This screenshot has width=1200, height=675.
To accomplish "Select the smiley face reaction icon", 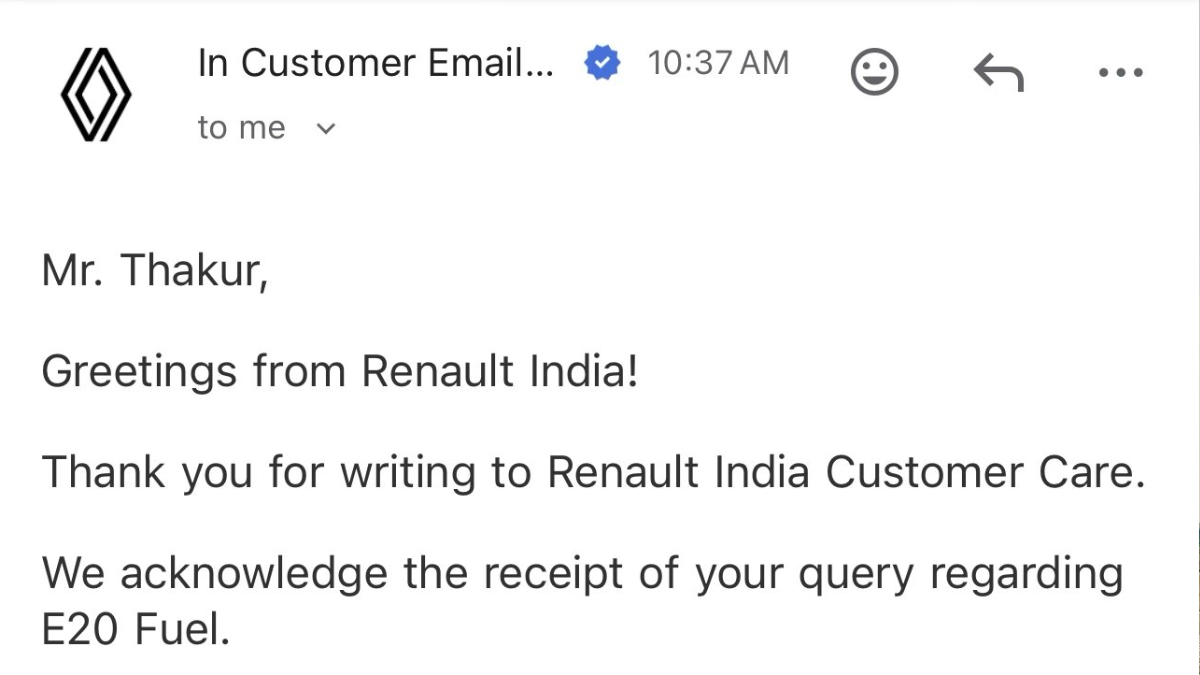I will 874,71.
